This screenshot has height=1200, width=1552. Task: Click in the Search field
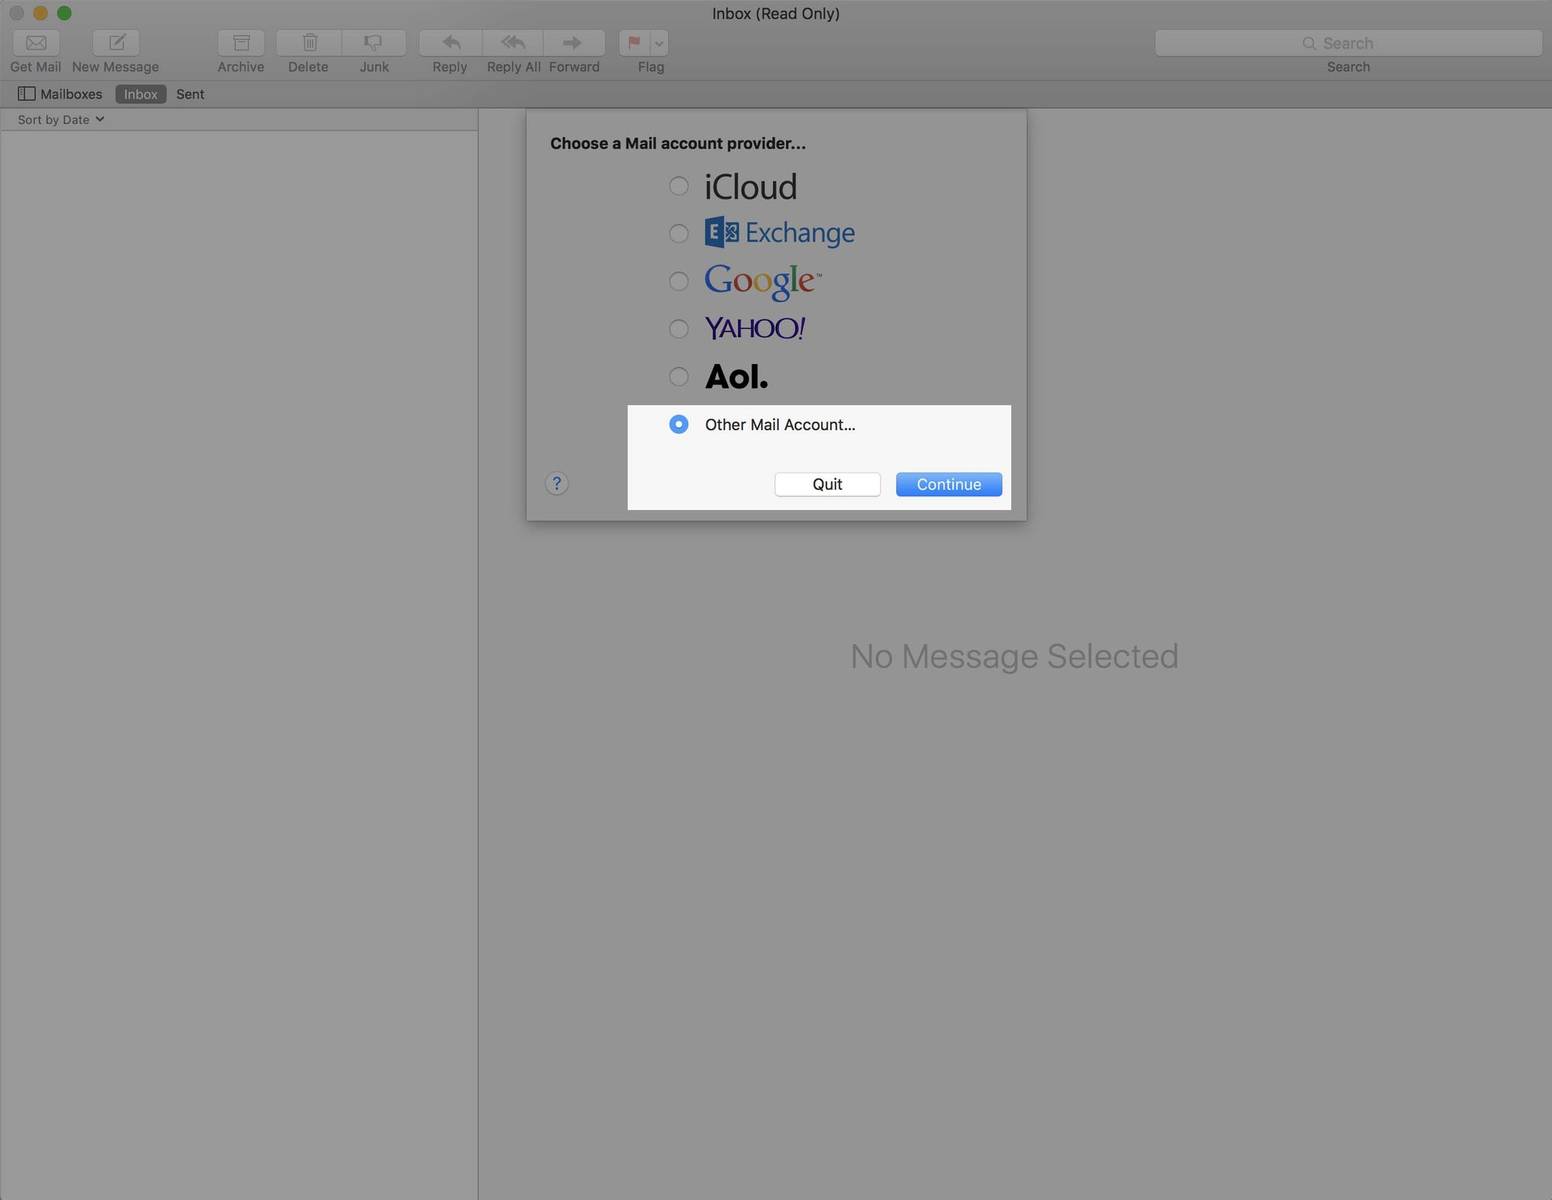pos(1348,43)
